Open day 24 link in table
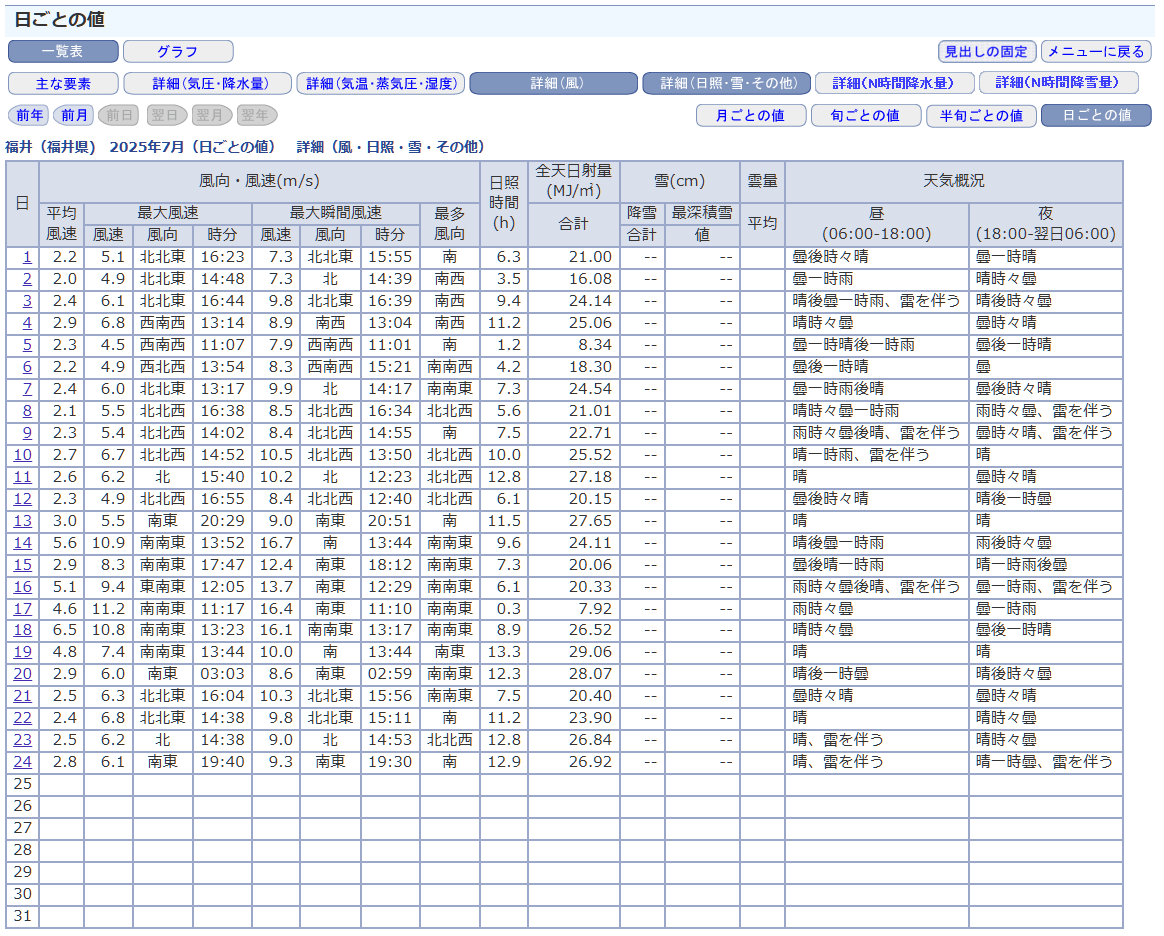Screen dimensions: 1164x936 [x=22, y=763]
